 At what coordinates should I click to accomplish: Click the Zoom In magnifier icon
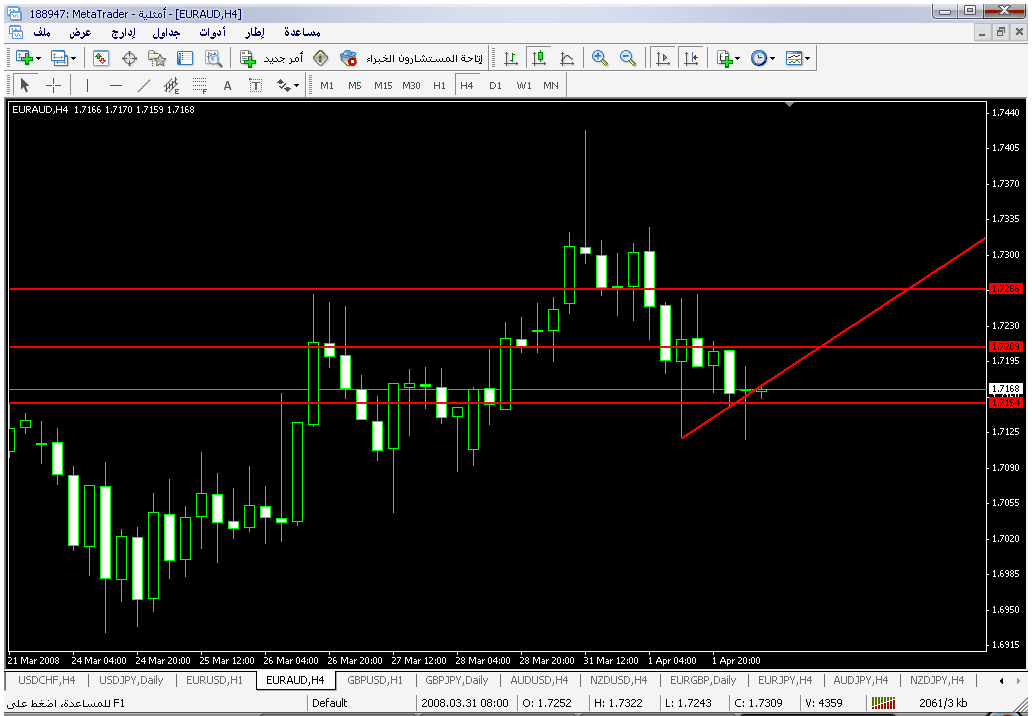600,58
